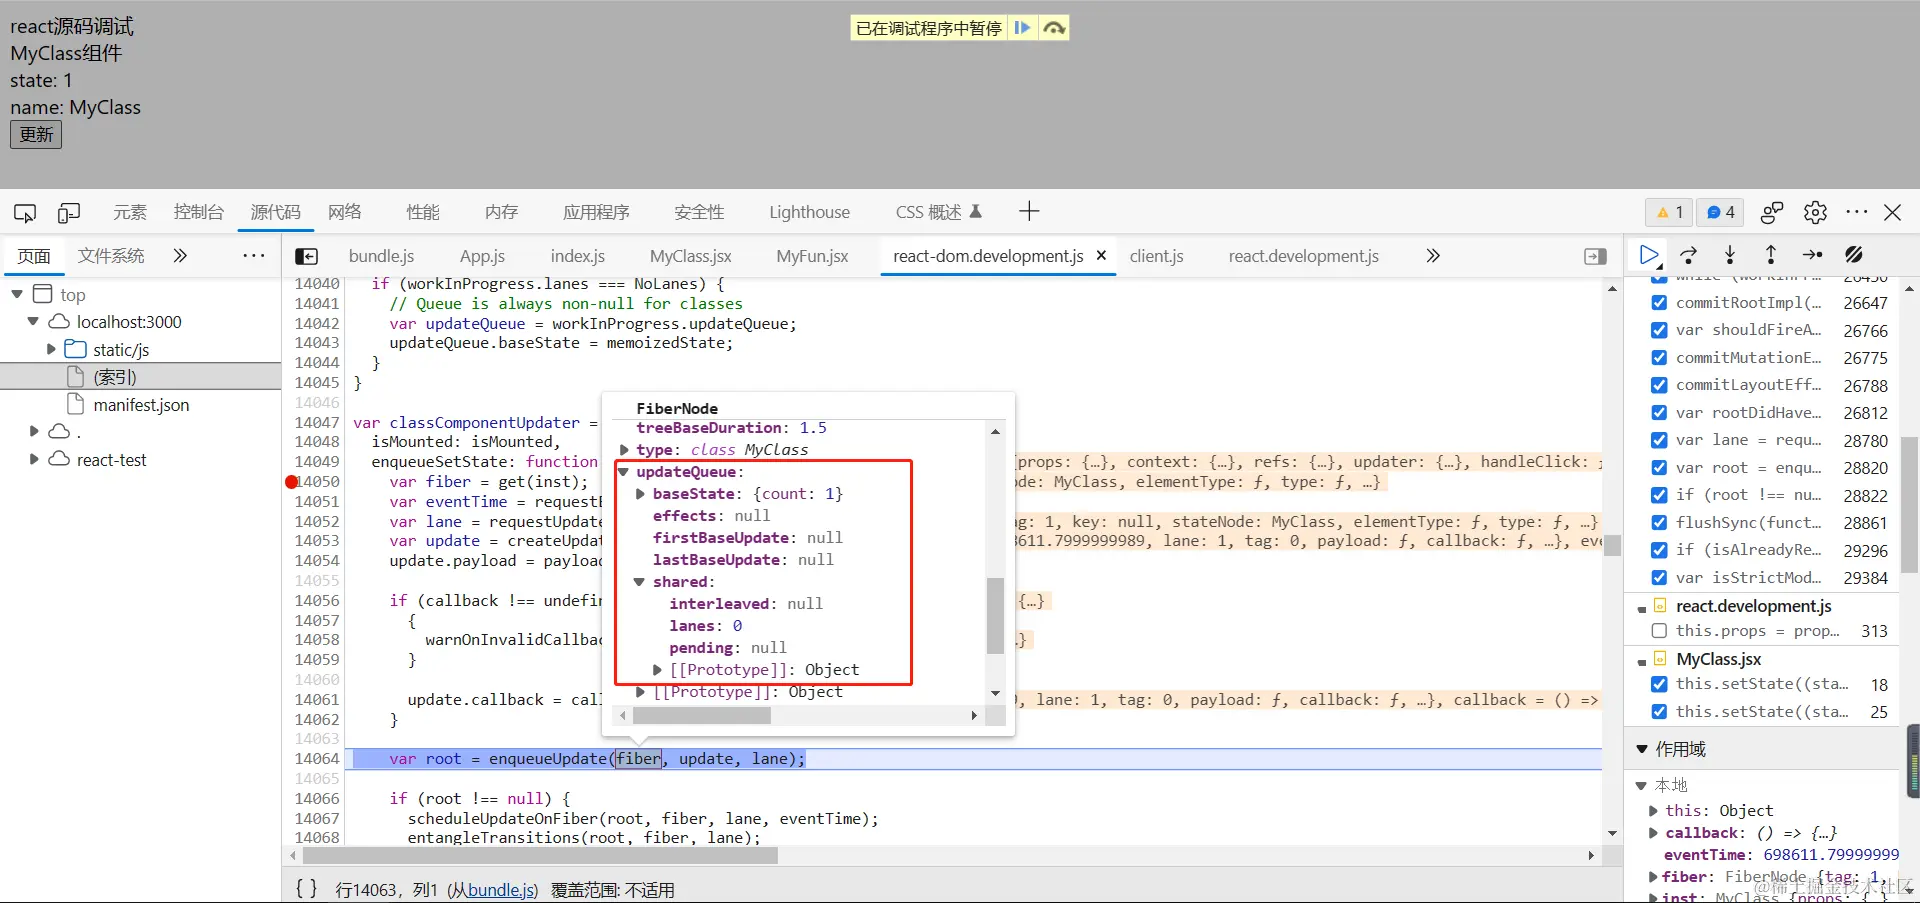The width and height of the screenshot is (1920, 903).
Task: Open the App.js source tab
Action: click(x=482, y=256)
